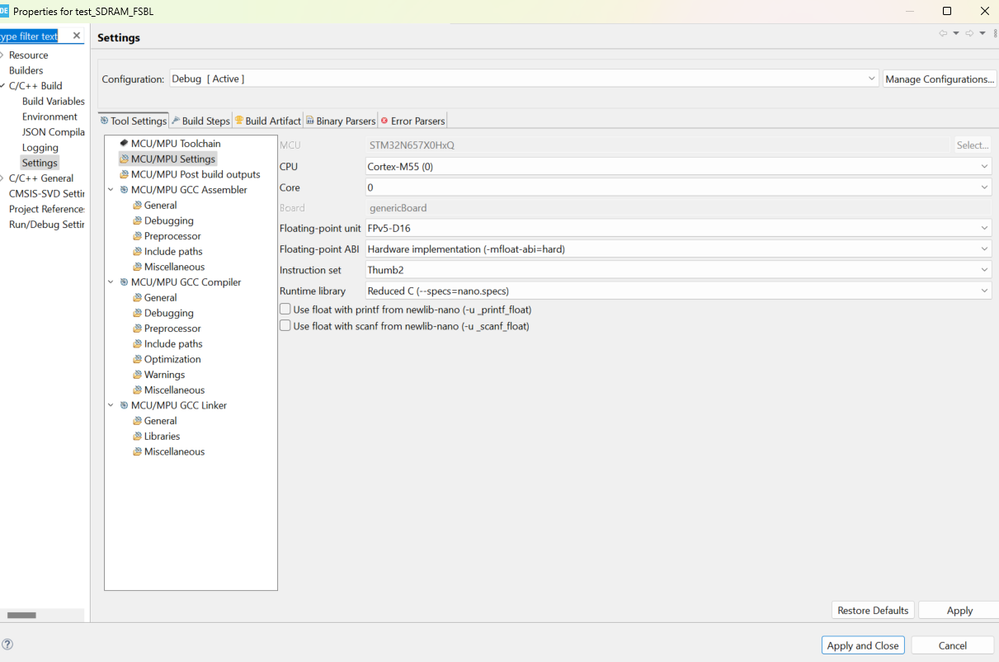Go back with the navigation back arrow
This screenshot has height=662, width=999.
(943, 33)
